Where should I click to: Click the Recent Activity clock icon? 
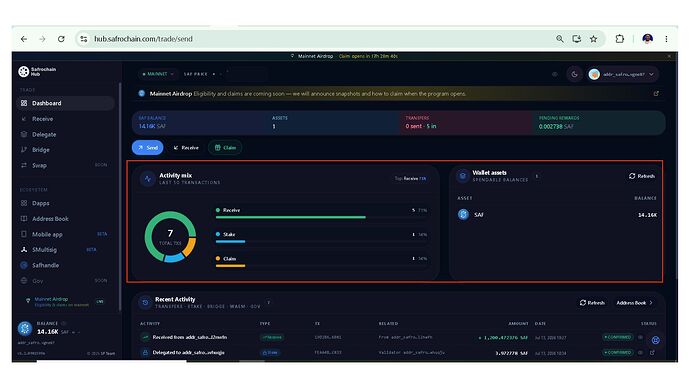point(145,302)
